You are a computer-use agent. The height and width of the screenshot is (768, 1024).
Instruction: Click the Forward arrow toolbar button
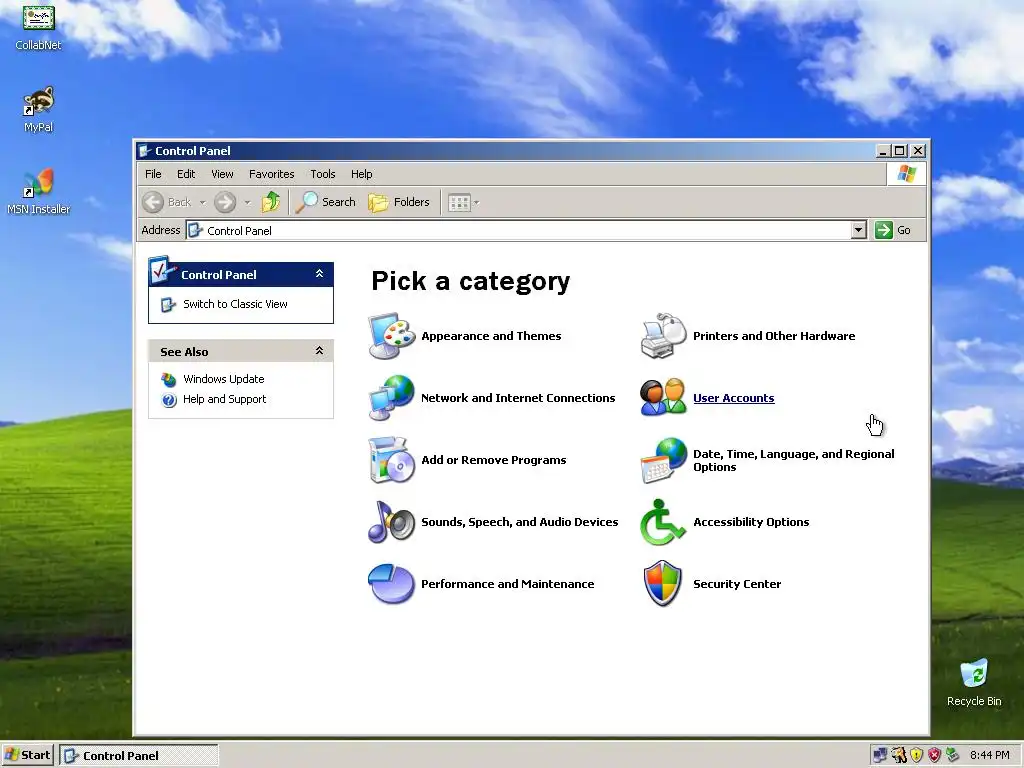[x=225, y=202]
